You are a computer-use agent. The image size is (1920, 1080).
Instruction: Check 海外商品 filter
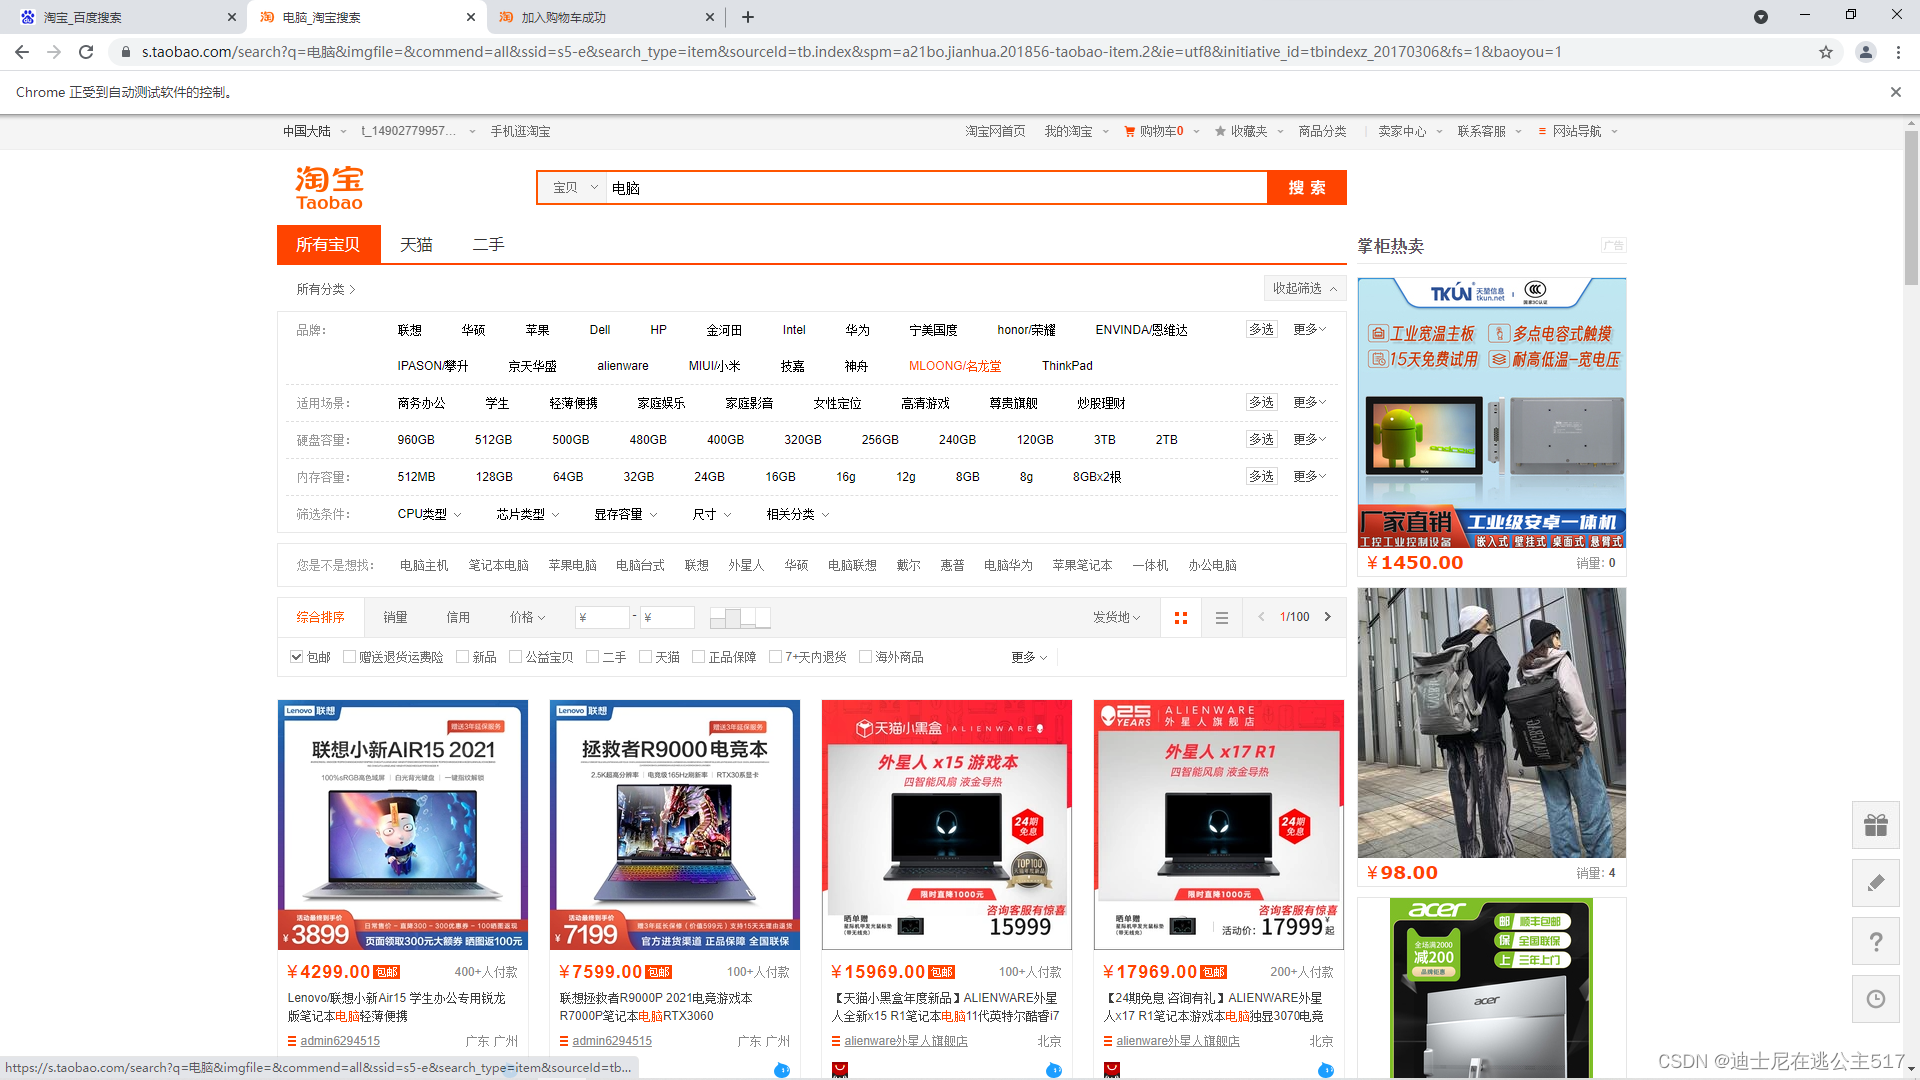pos(865,657)
